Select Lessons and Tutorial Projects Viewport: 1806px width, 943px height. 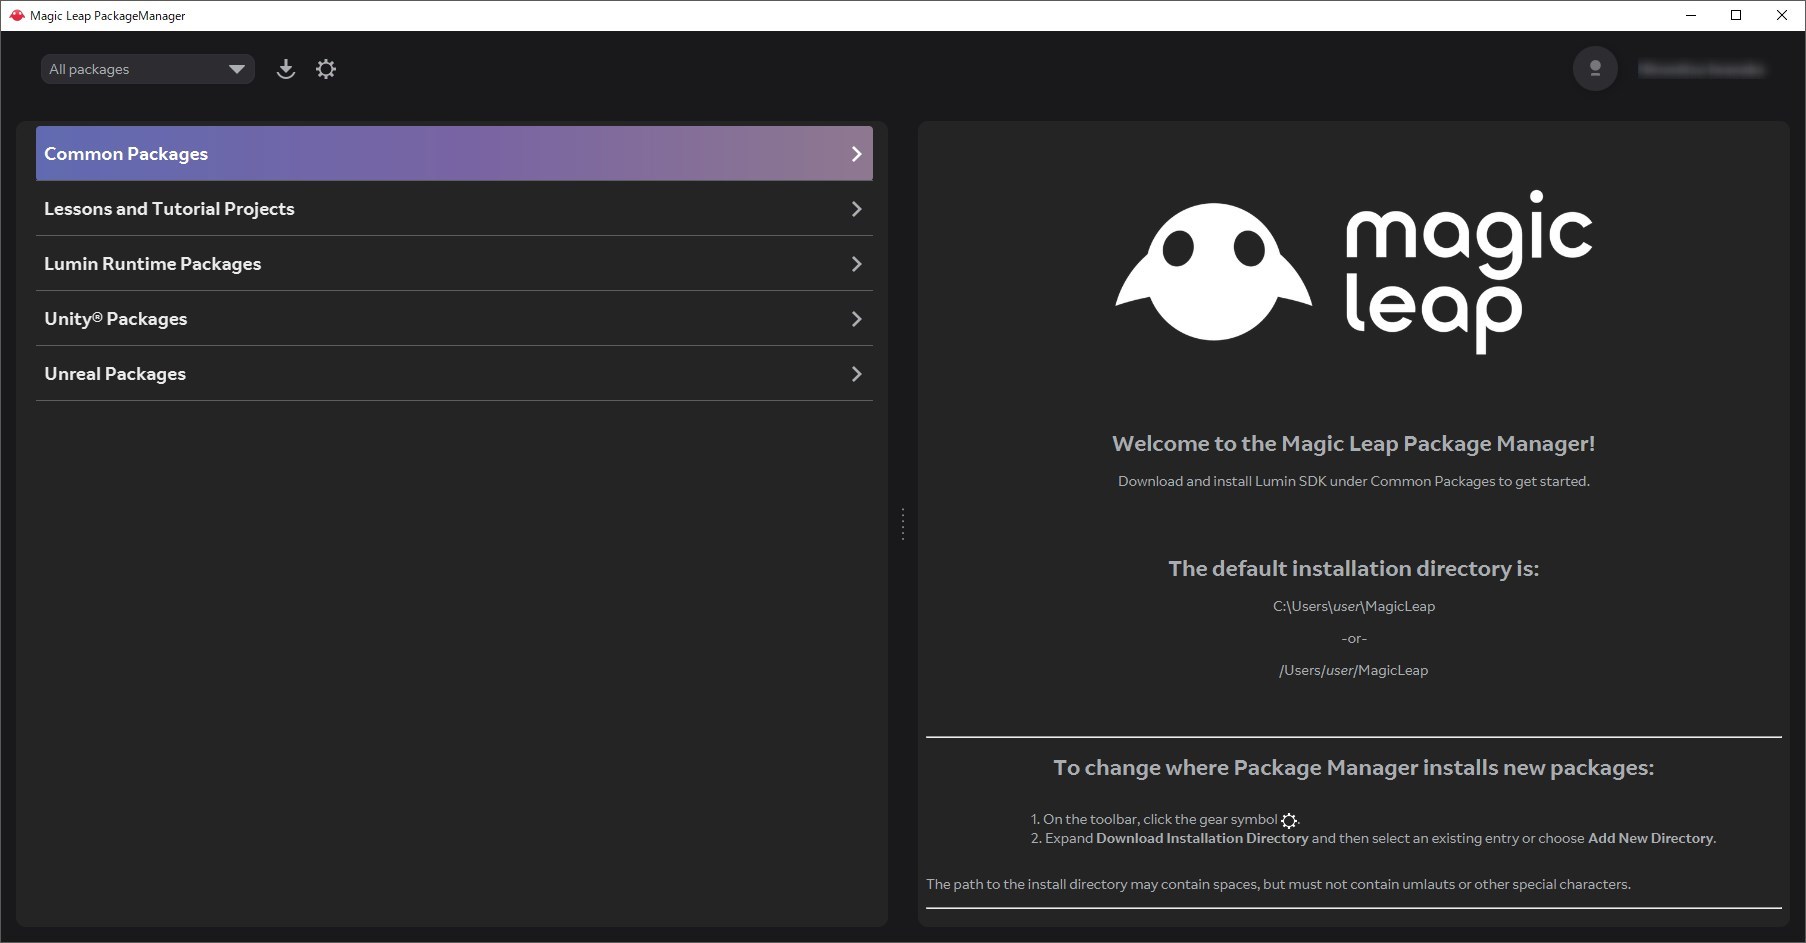point(454,208)
